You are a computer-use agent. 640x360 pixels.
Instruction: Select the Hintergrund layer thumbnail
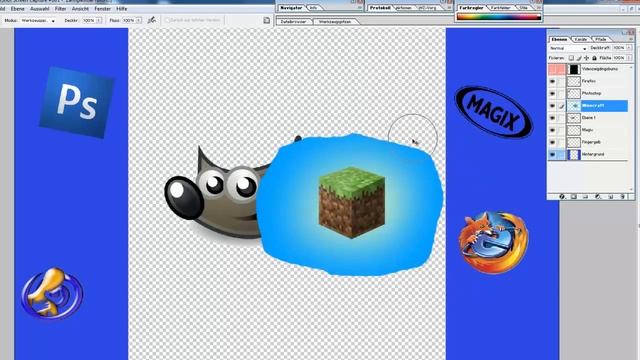click(x=574, y=155)
